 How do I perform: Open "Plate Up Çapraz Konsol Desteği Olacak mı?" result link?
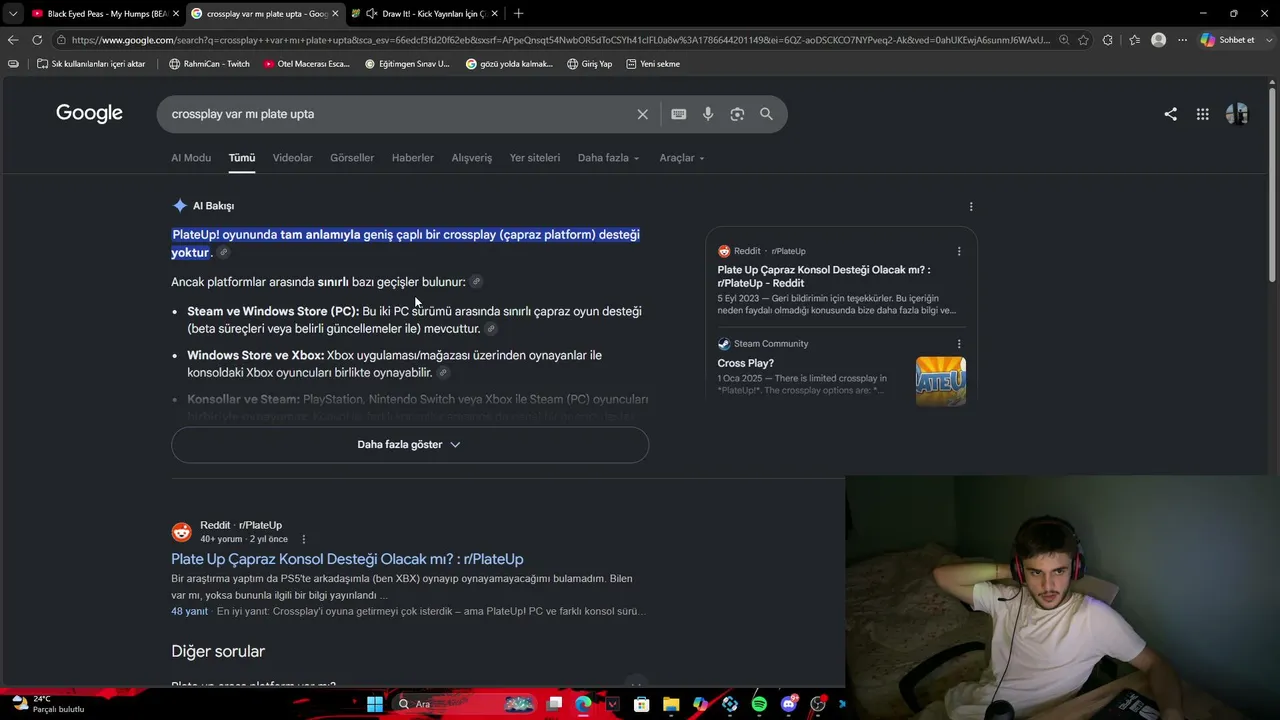pyautogui.click(x=347, y=559)
